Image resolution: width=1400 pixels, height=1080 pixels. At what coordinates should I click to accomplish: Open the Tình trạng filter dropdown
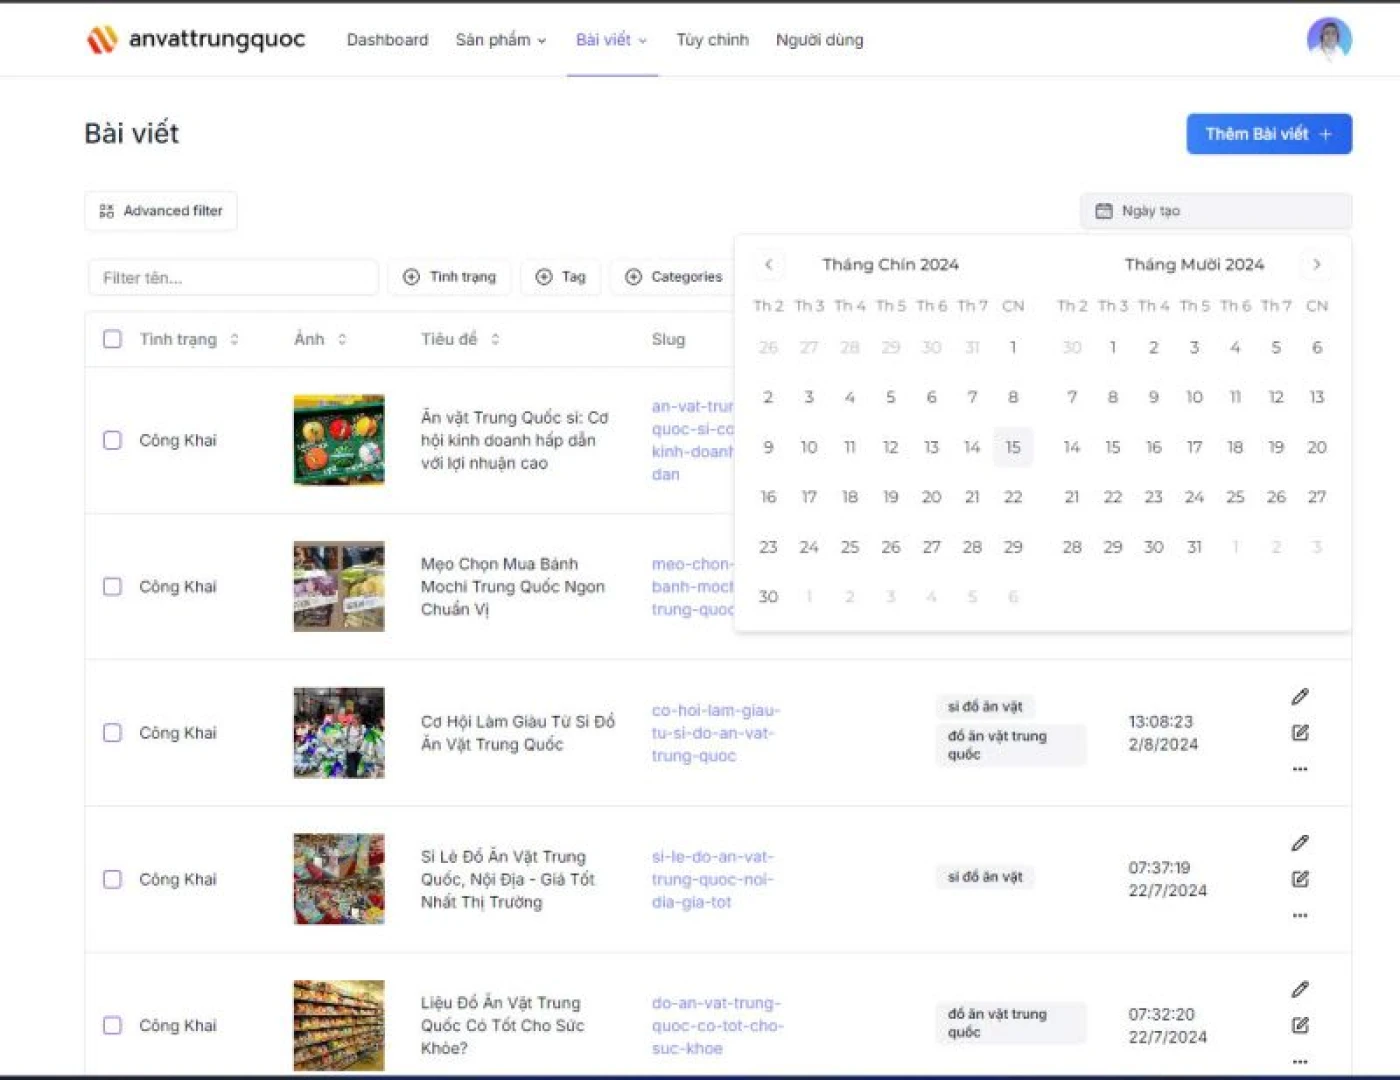click(x=450, y=277)
